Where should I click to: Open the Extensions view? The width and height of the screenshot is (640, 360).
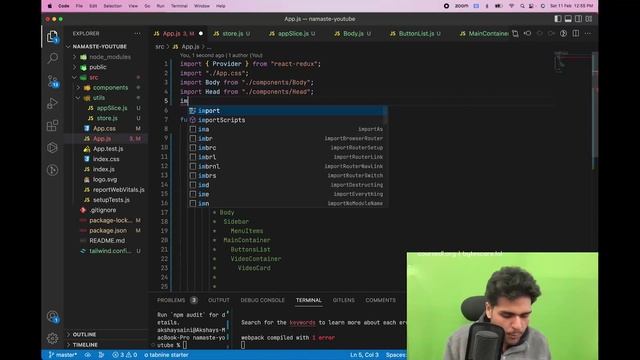click(52, 125)
